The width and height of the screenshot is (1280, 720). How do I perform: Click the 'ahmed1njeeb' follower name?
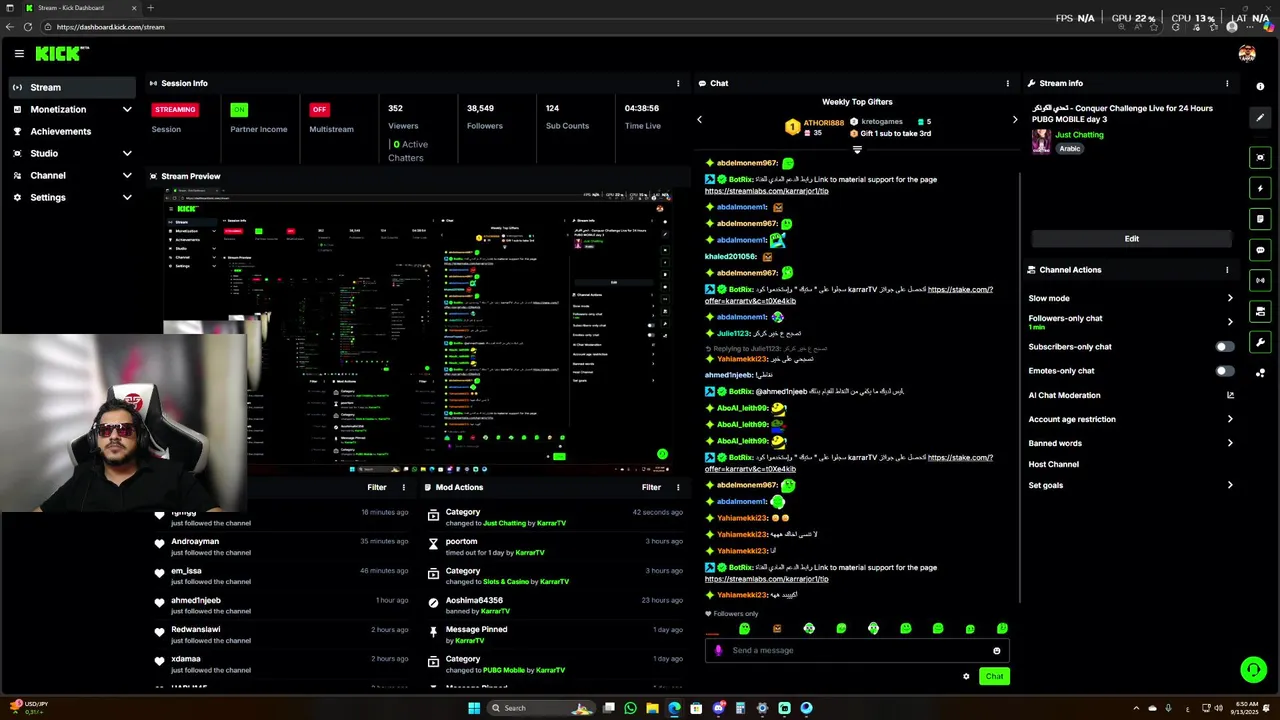coord(196,601)
